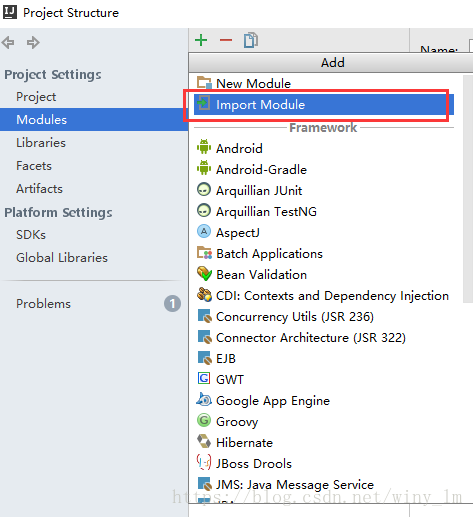Click the New Module folder icon
This screenshot has width=473, height=517.
204,83
